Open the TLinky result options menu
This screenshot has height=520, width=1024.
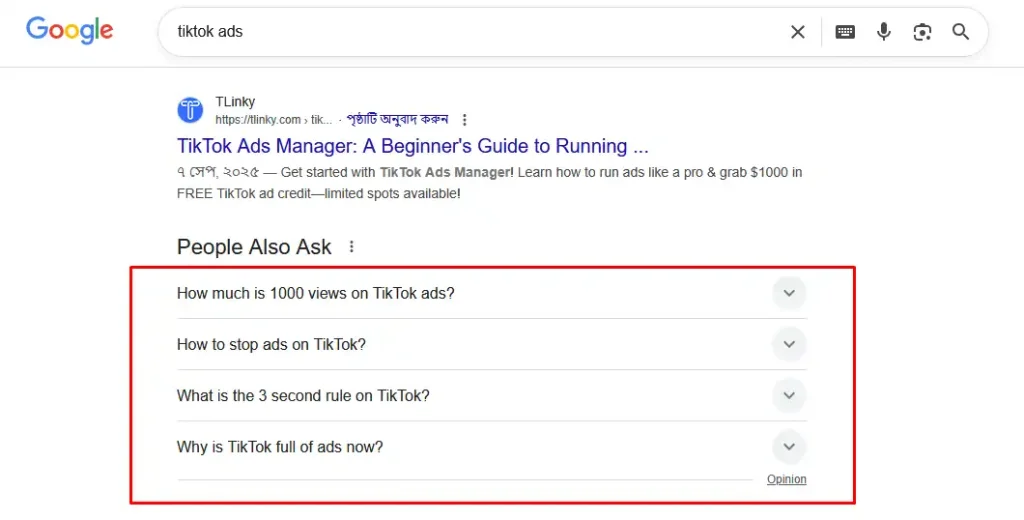pos(464,120)
